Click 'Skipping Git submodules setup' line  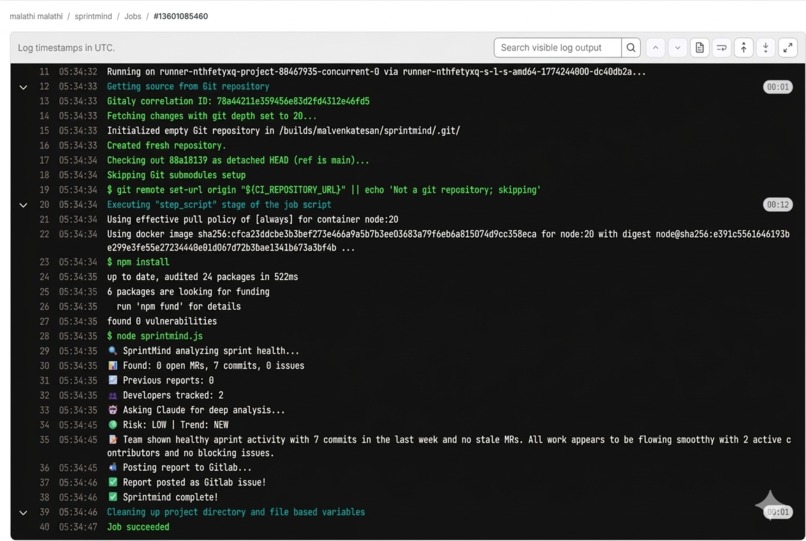176,175
